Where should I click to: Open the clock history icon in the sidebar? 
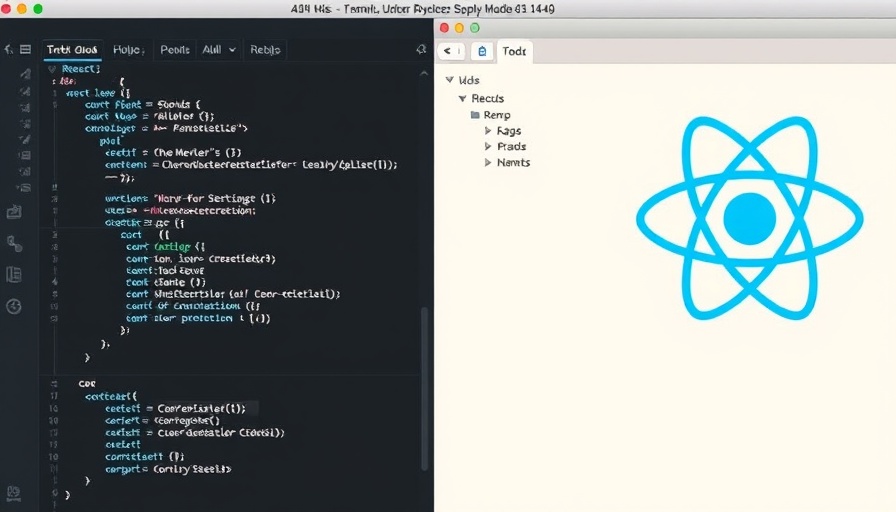pos(14,306)
